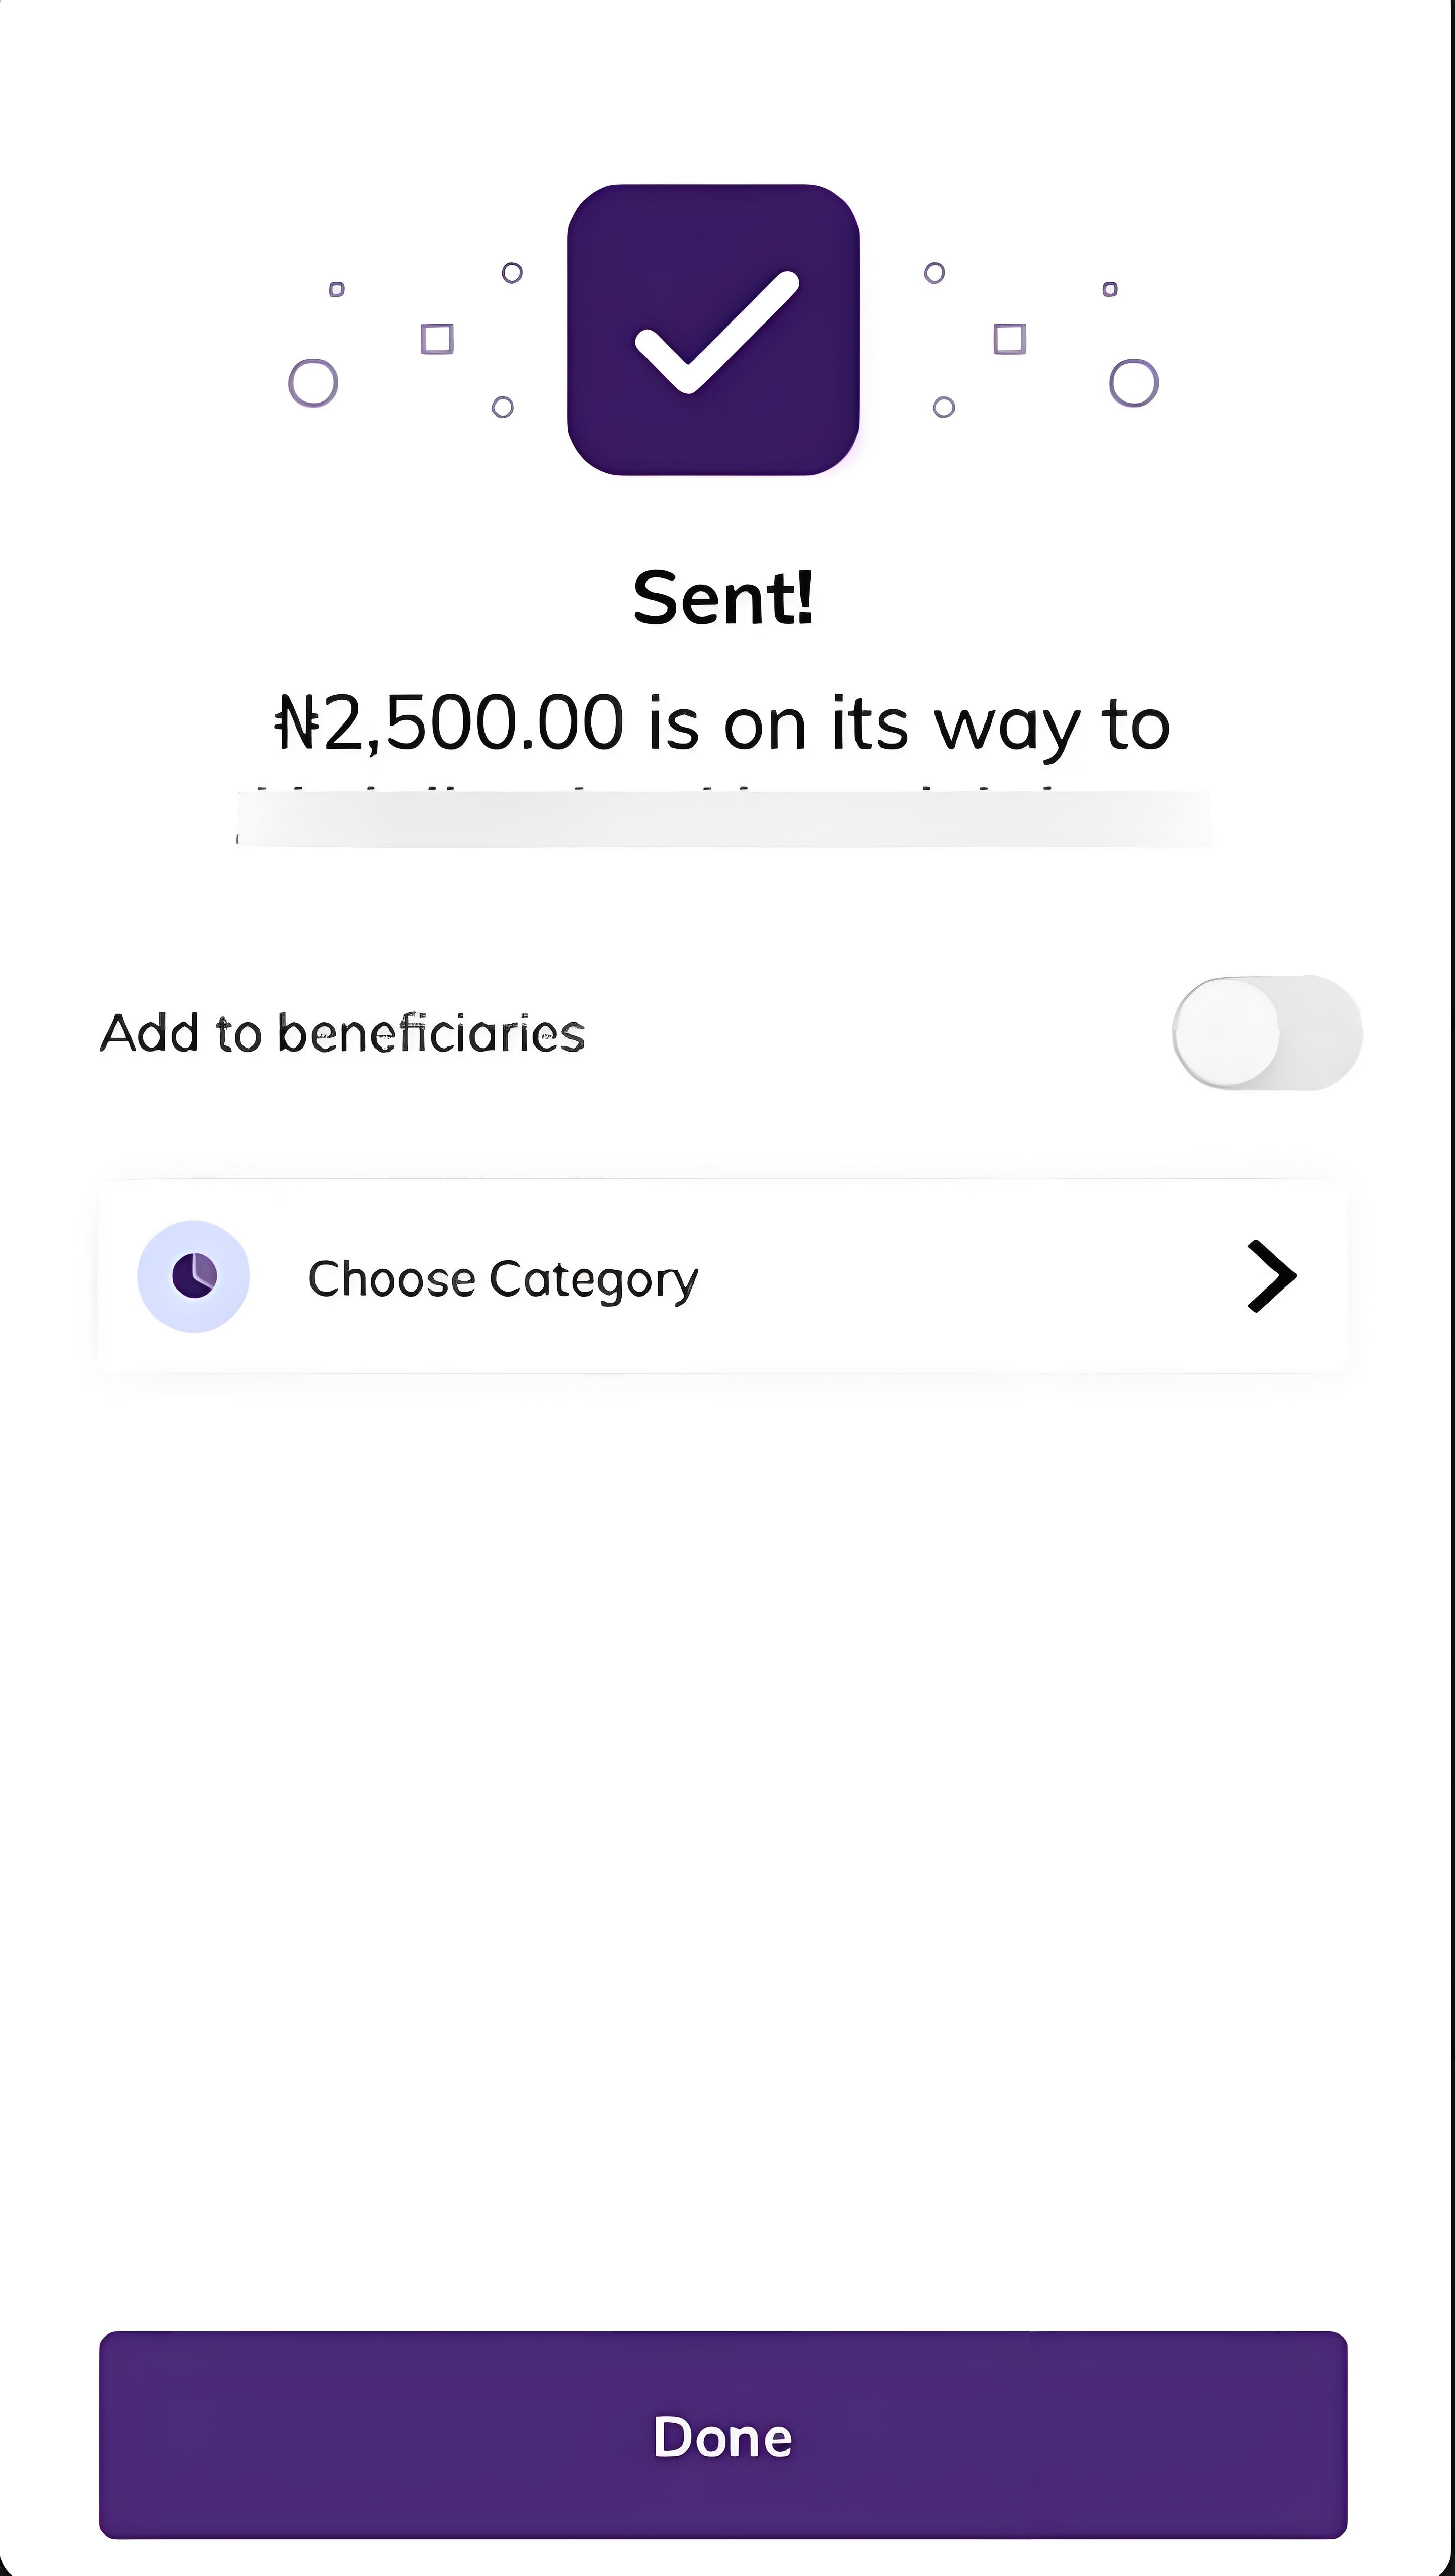This screenshot has width=1455, height=2576.
Task: Click the hollow square right of checkmark
Action: [x=1010, y=339]
